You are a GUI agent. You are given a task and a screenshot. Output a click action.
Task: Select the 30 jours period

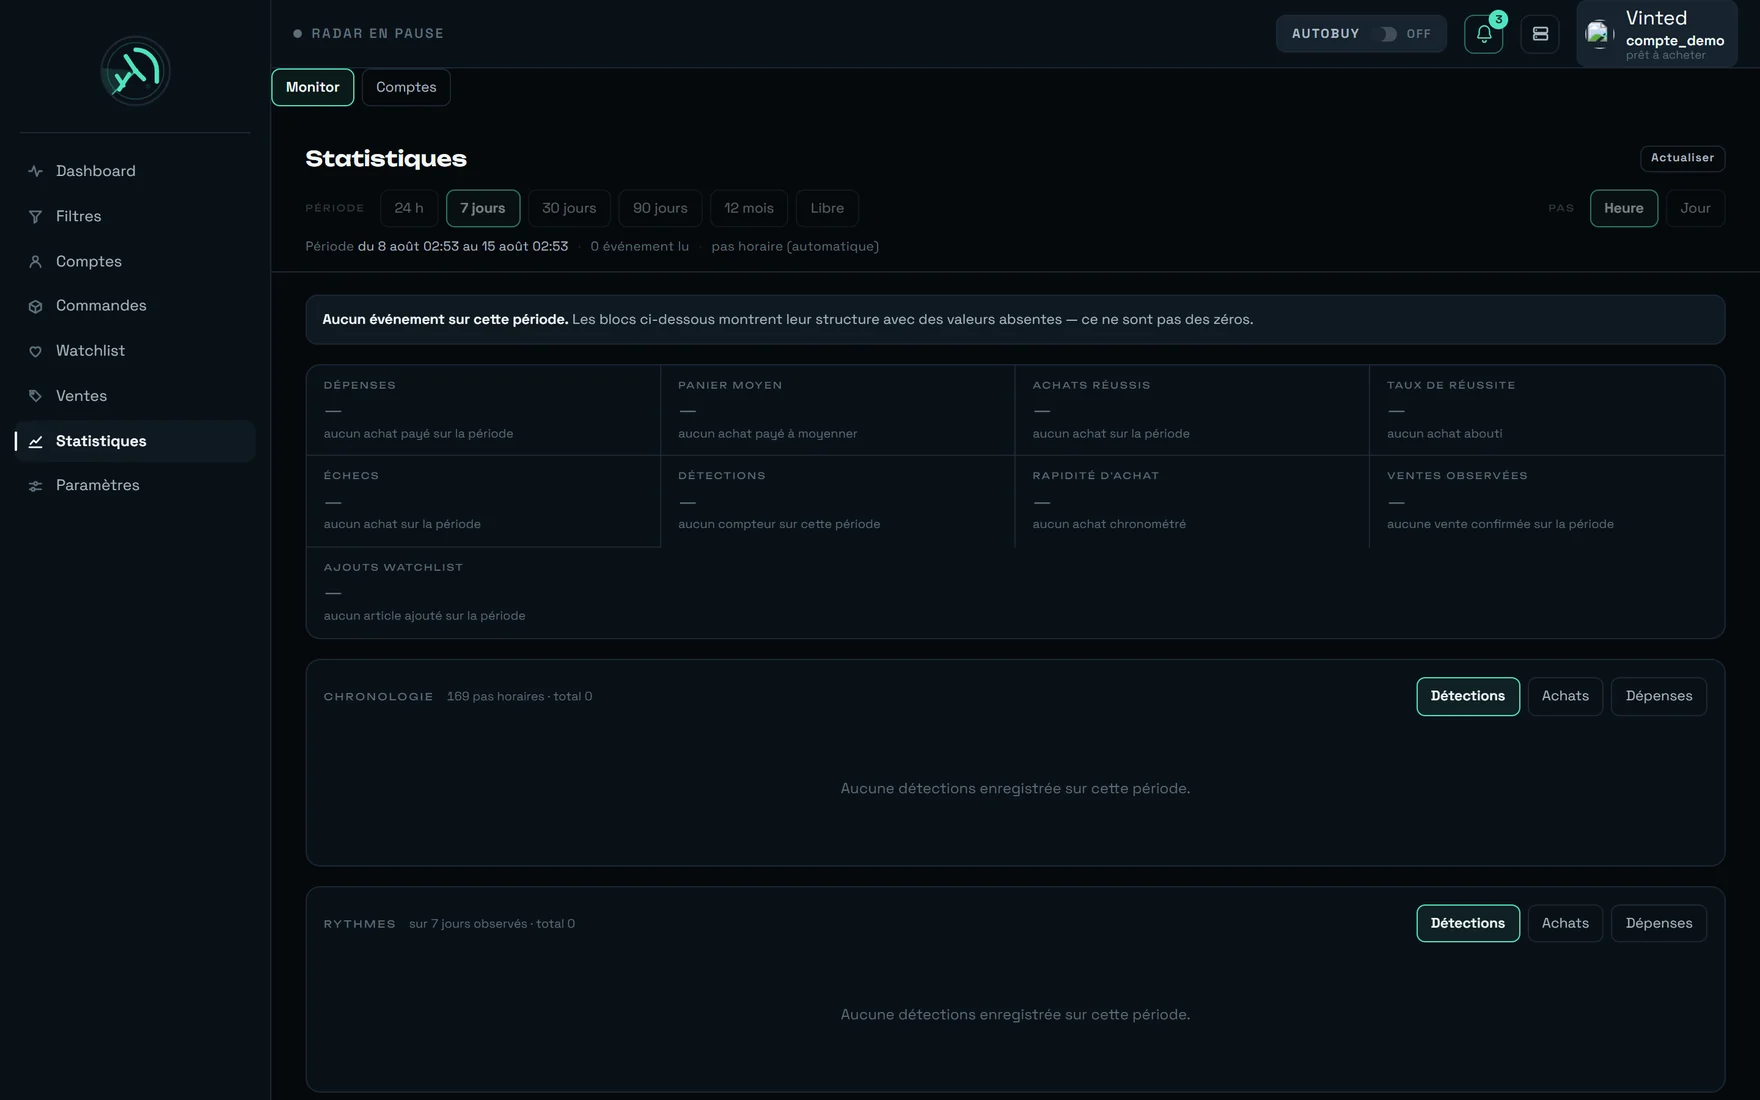tap(569, 208)
